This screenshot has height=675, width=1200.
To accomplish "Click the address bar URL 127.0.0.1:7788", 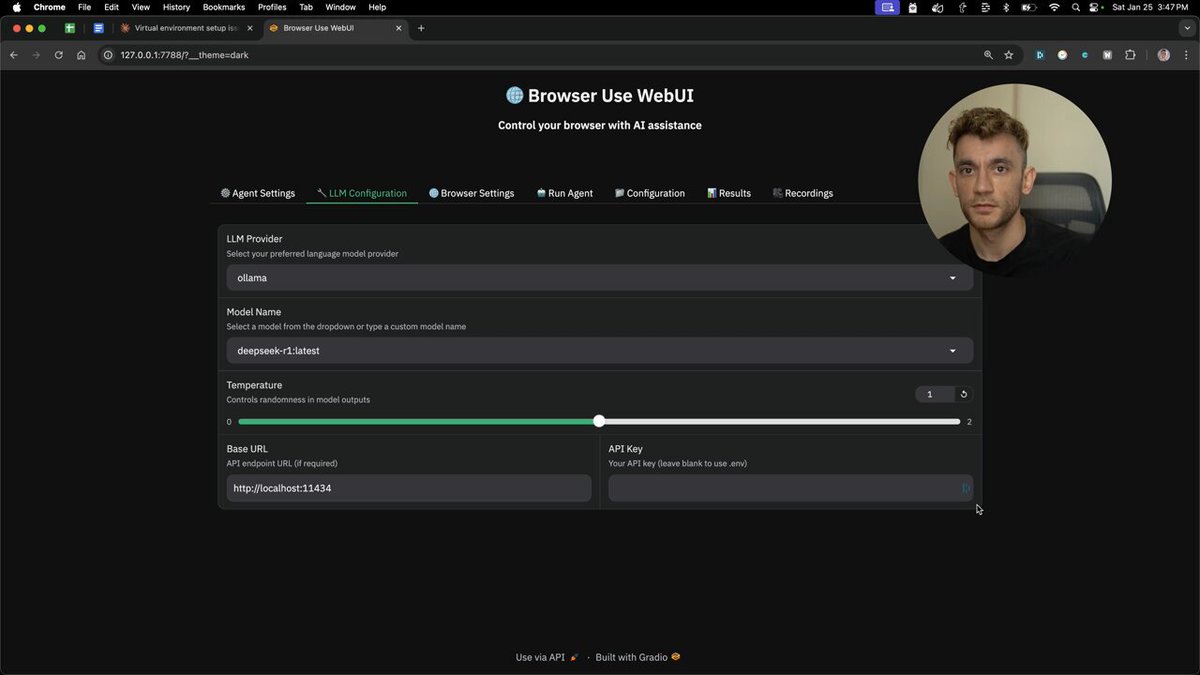I will coord(184,55).
